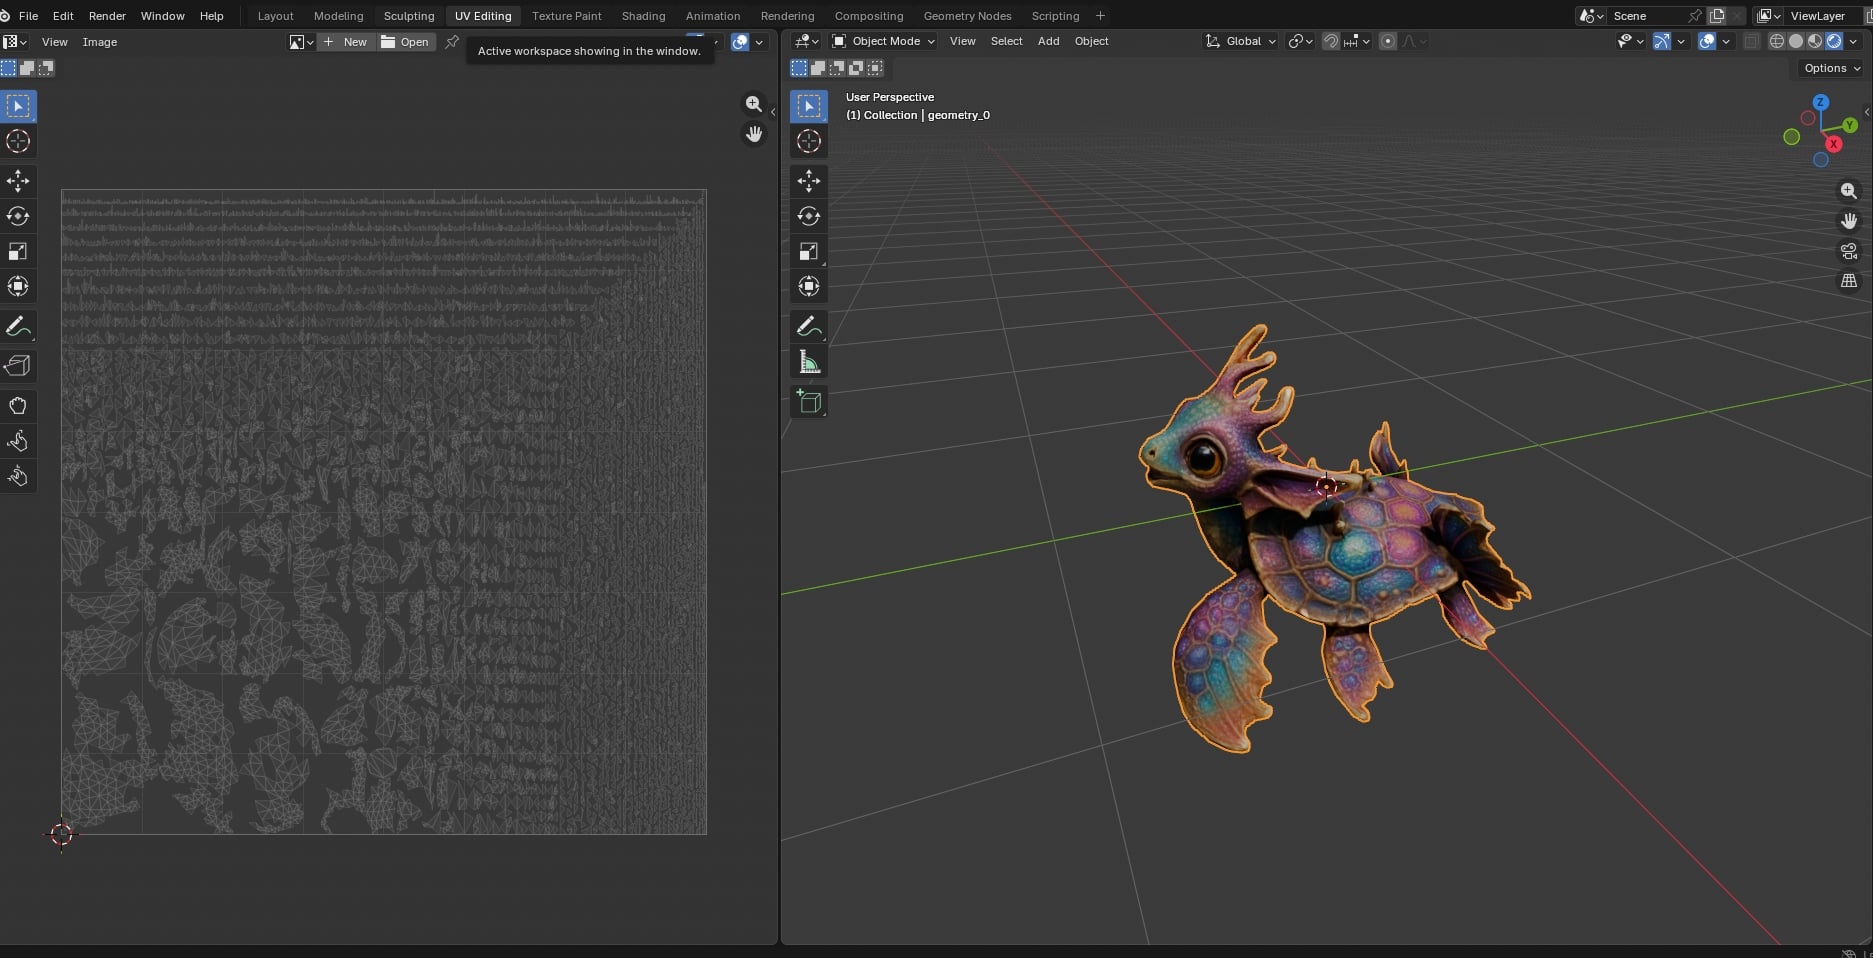Toggle X-ray mode
Screen dimensions: 1873x958
[1752, 41]
